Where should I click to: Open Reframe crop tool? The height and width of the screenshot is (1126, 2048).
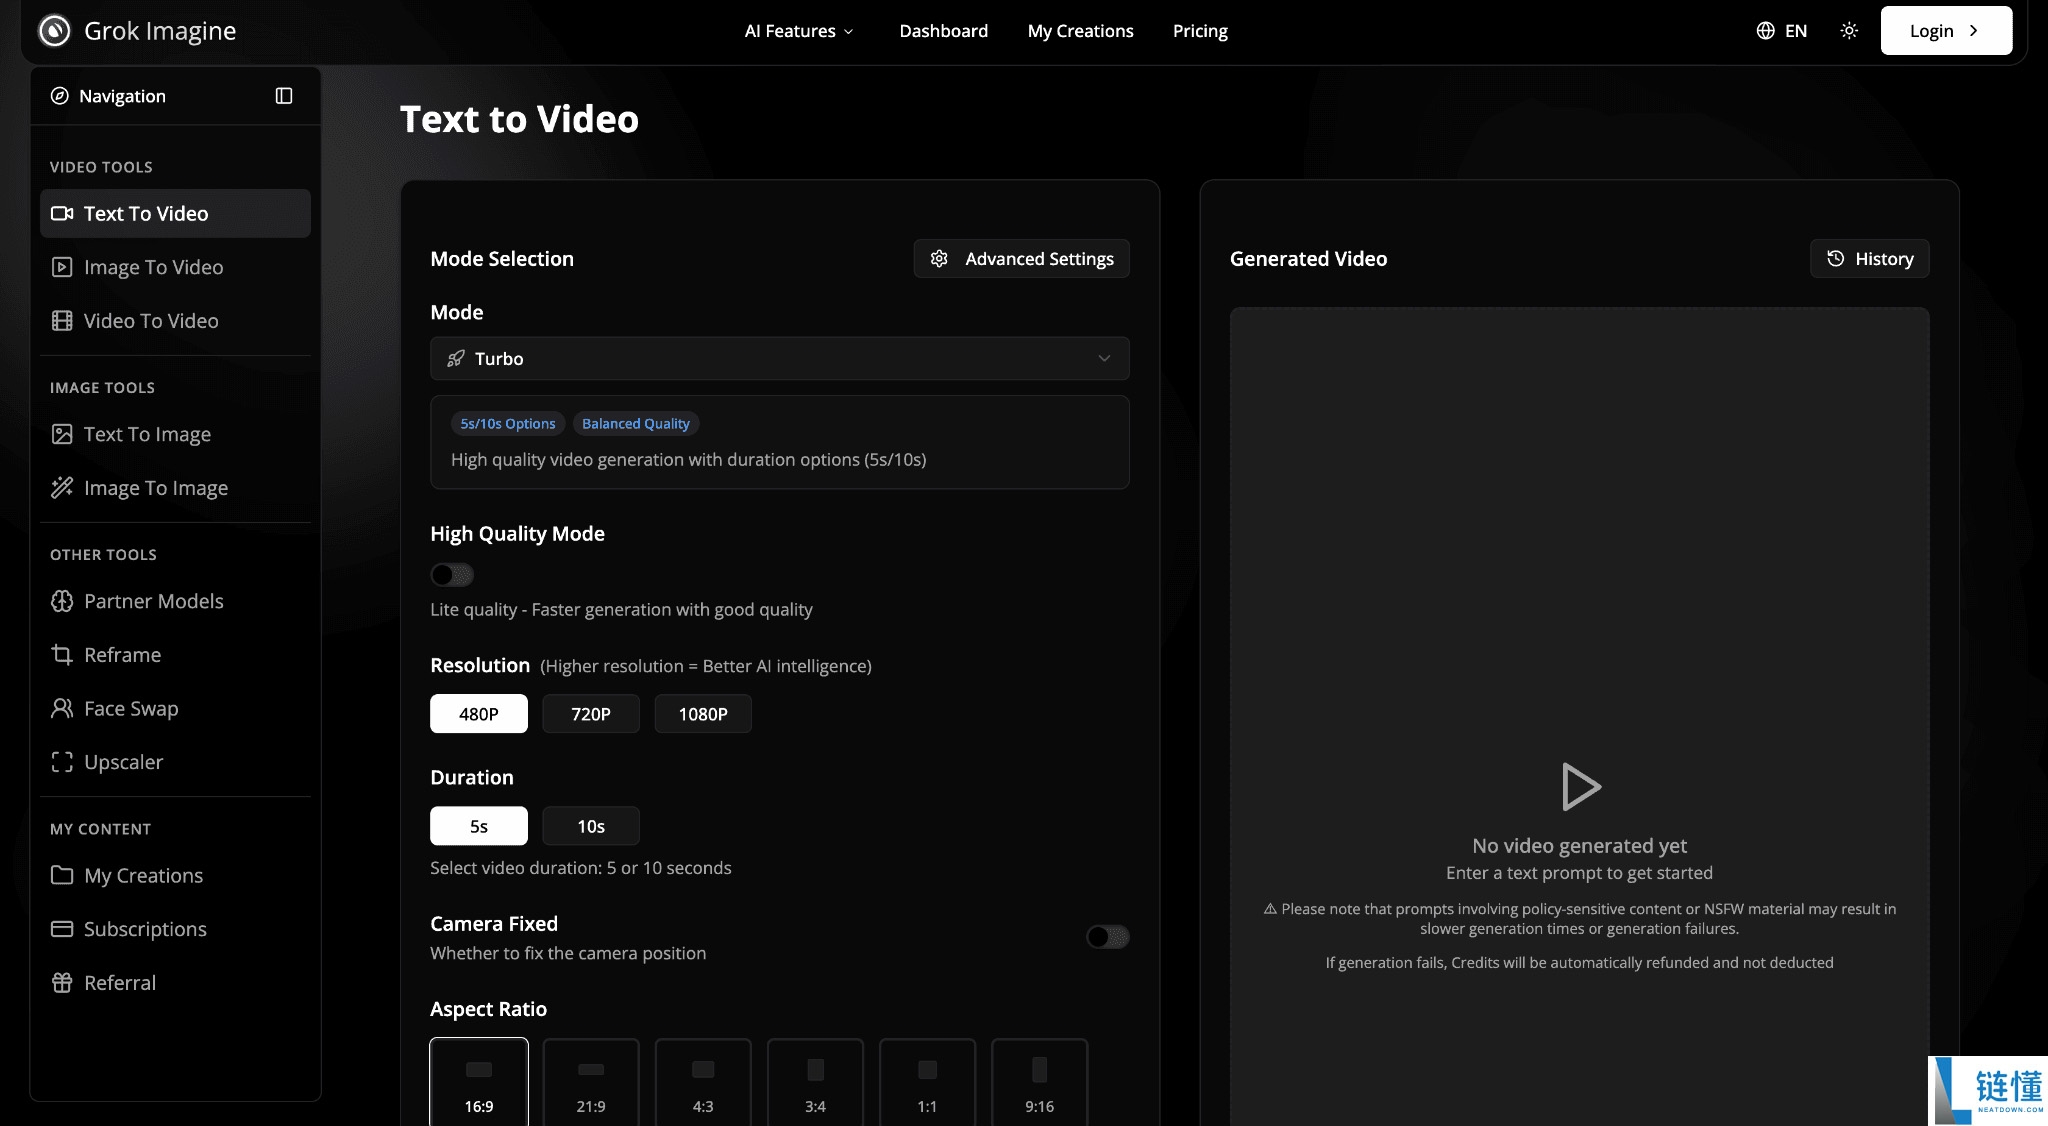122,655
